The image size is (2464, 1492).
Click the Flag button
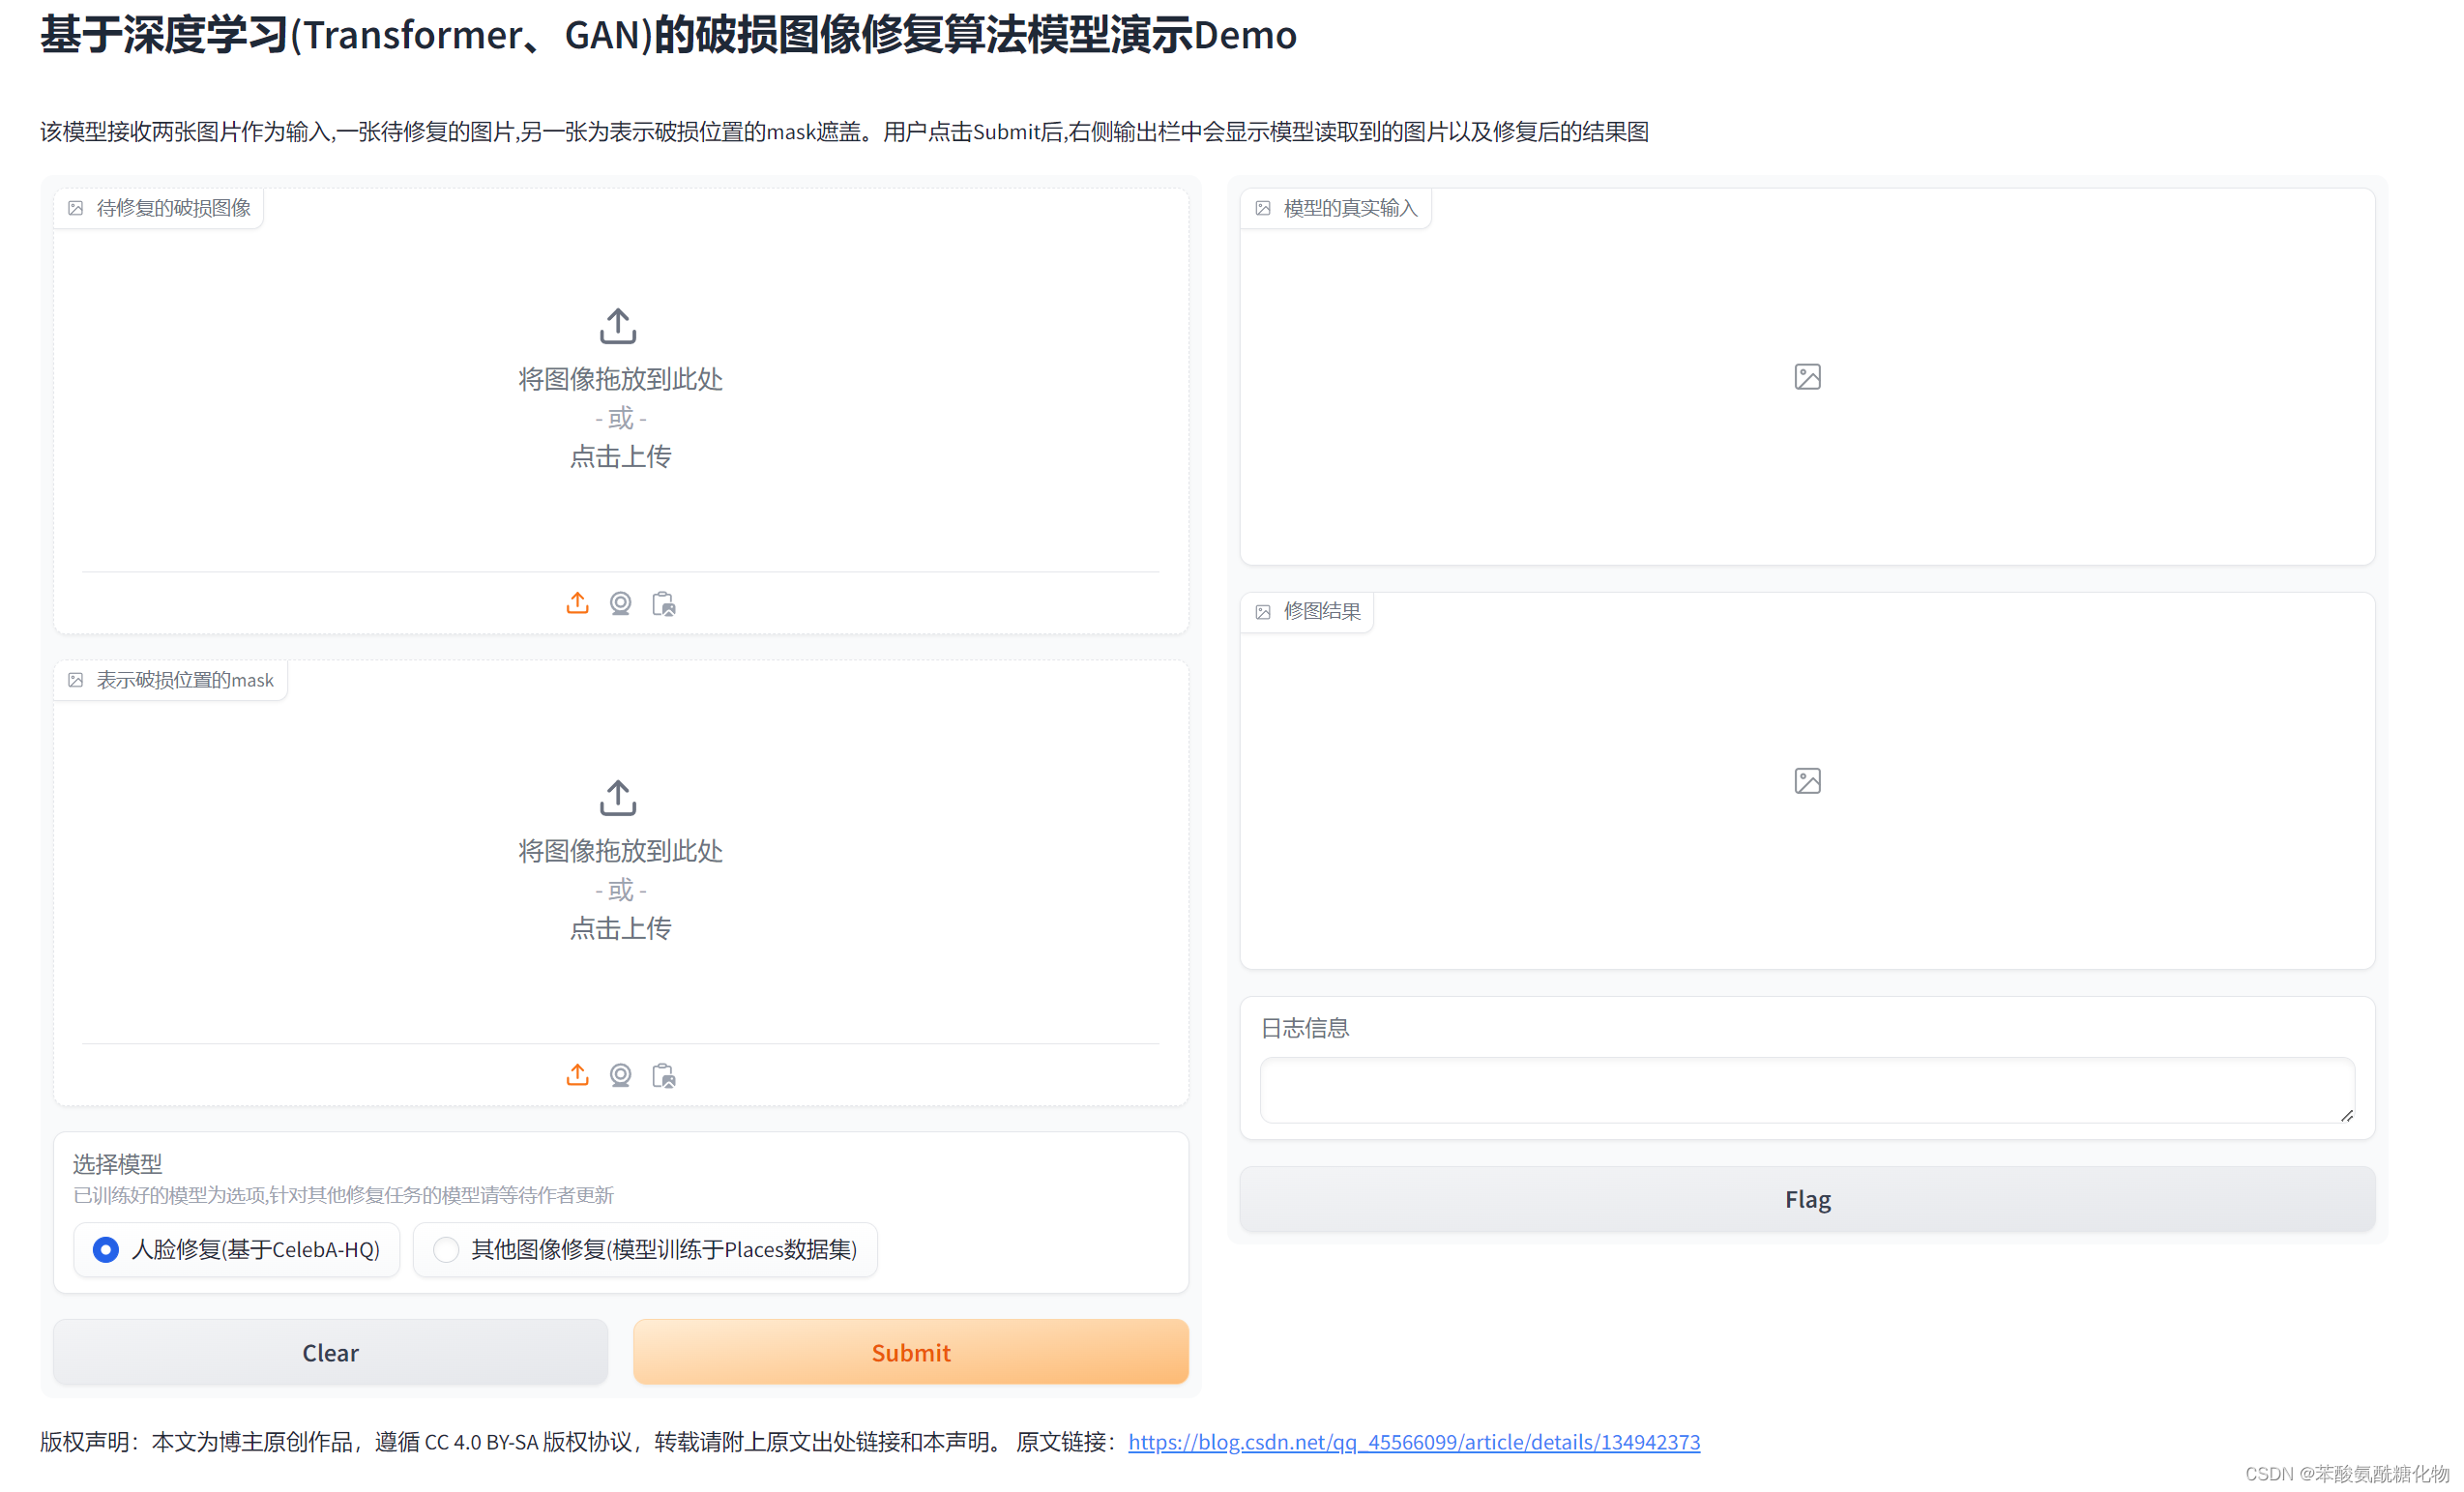point(1807,1199)
